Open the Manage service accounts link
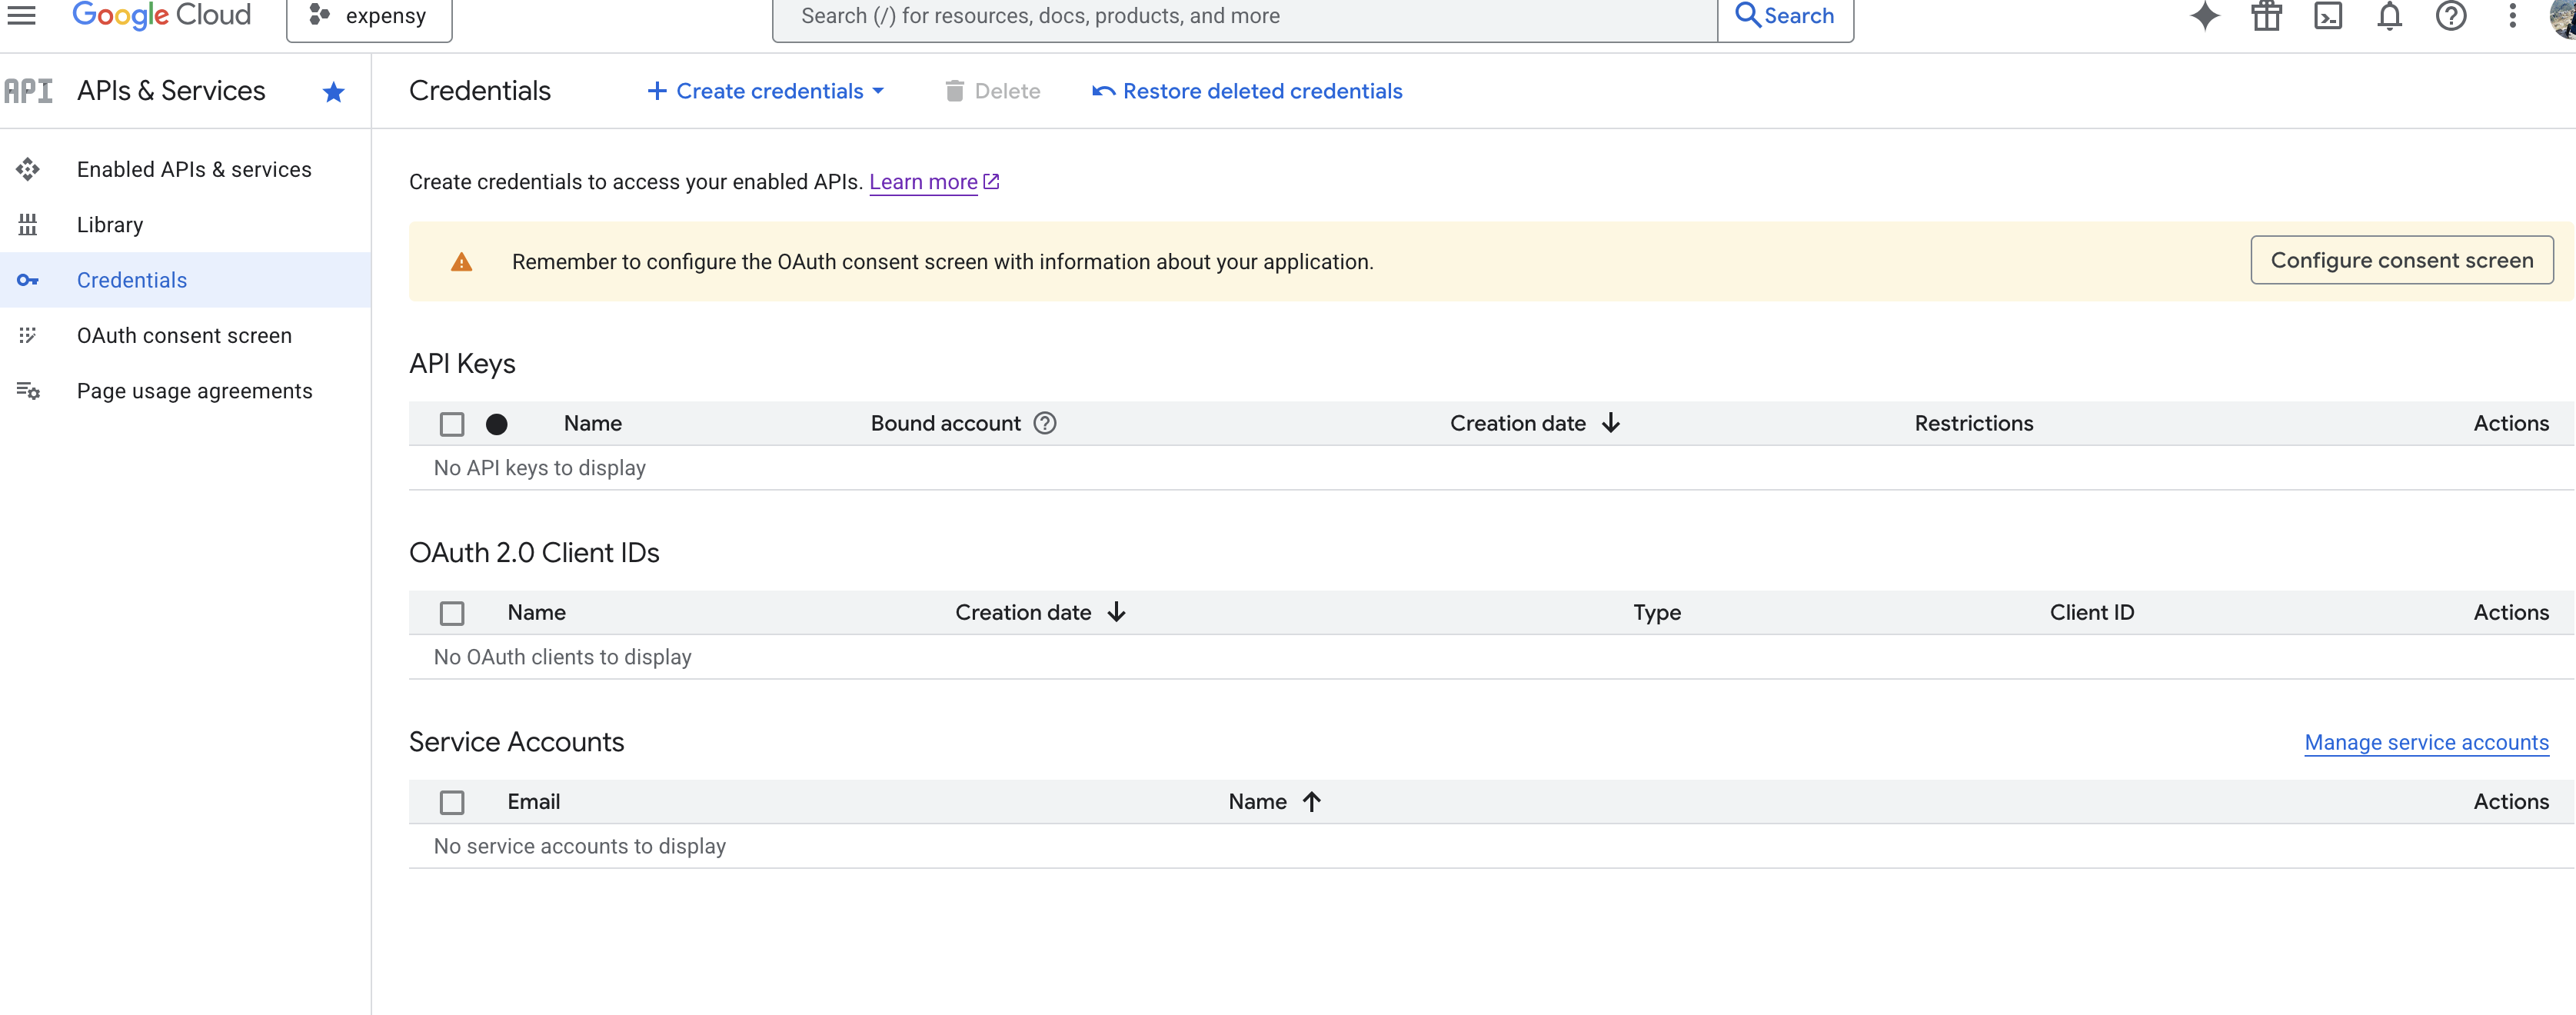Image resolution: width=2576 pixels, height=1015 pixels. coord(2427,742)
